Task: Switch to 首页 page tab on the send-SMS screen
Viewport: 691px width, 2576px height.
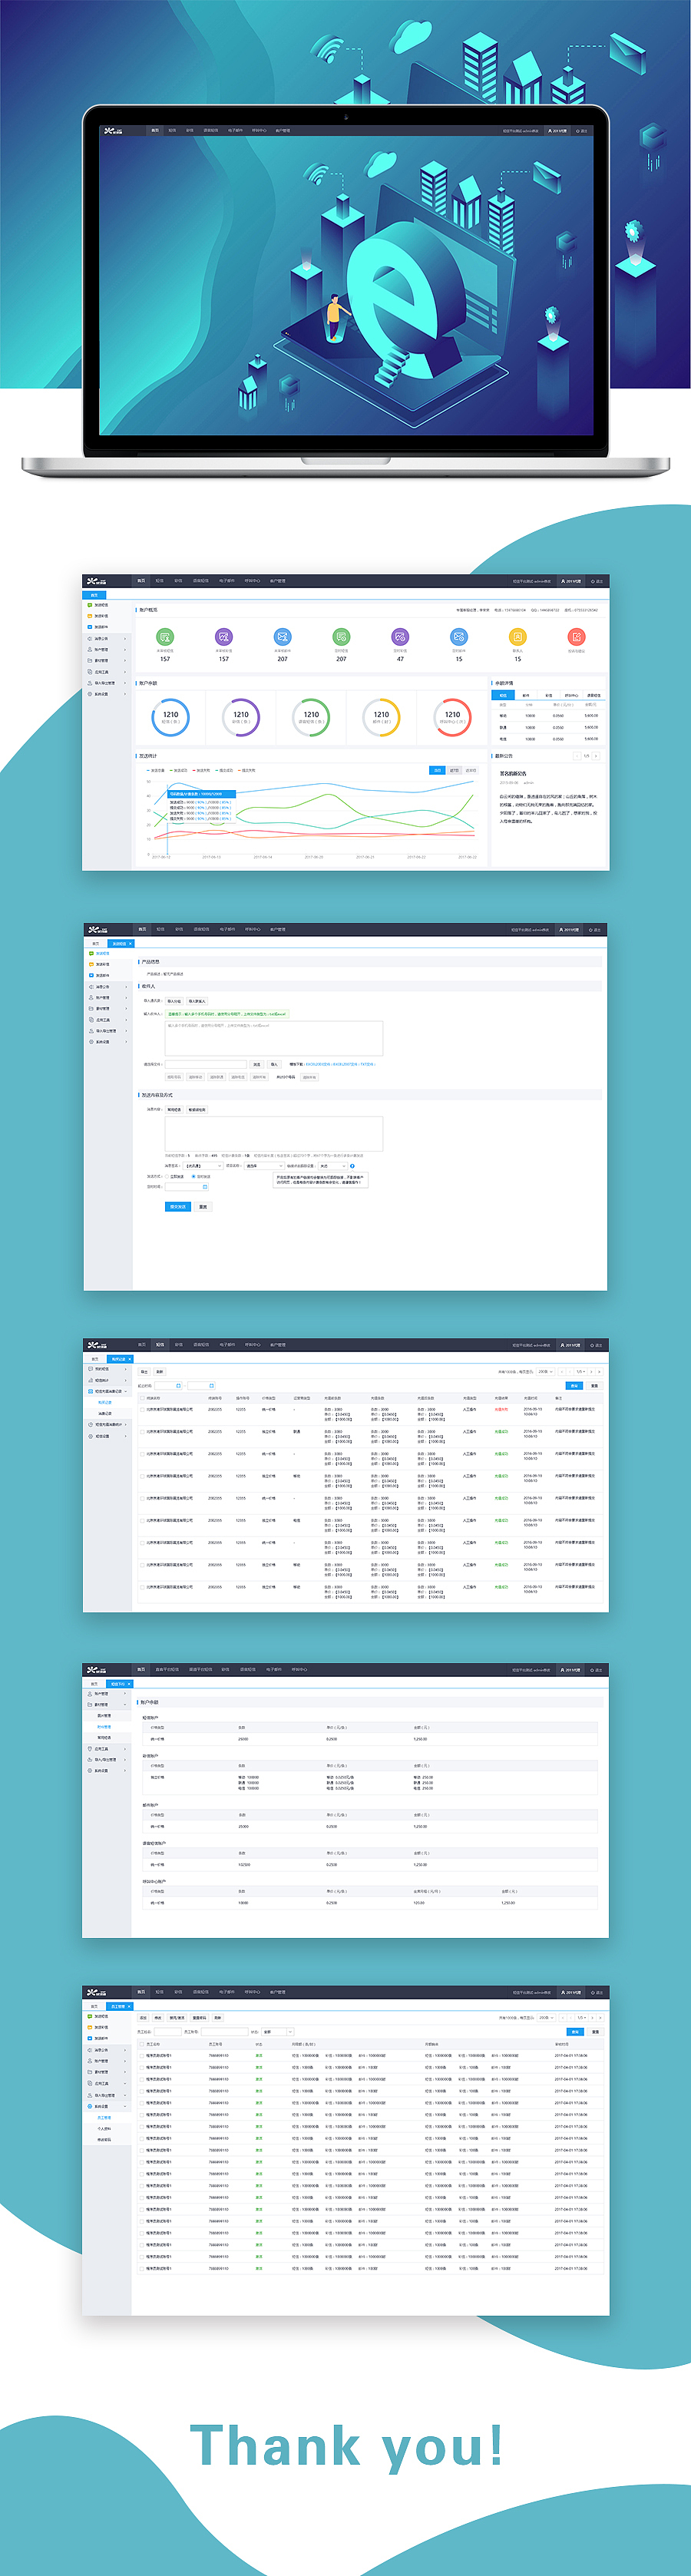Action: [x=96, y=943]
